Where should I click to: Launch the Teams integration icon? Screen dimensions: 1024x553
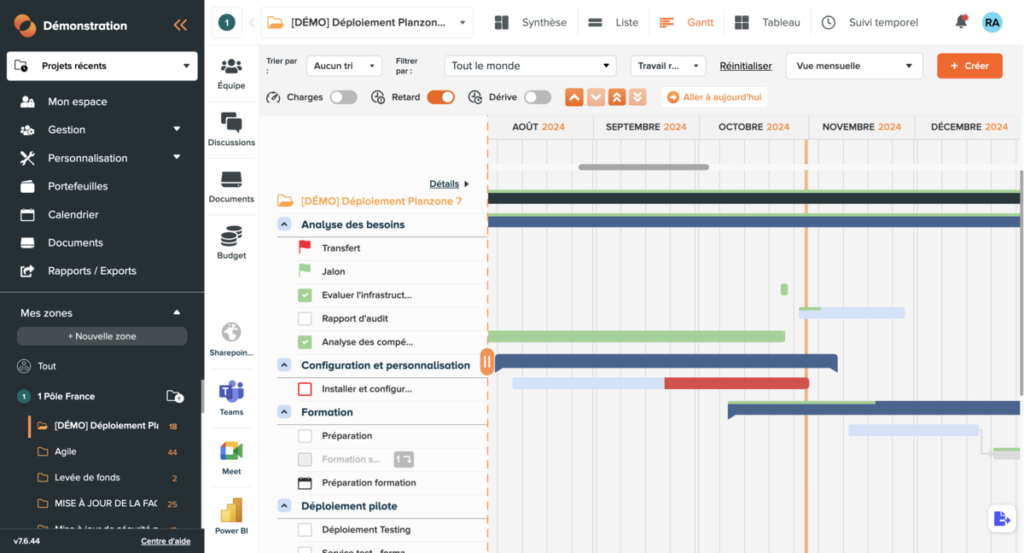231,393
